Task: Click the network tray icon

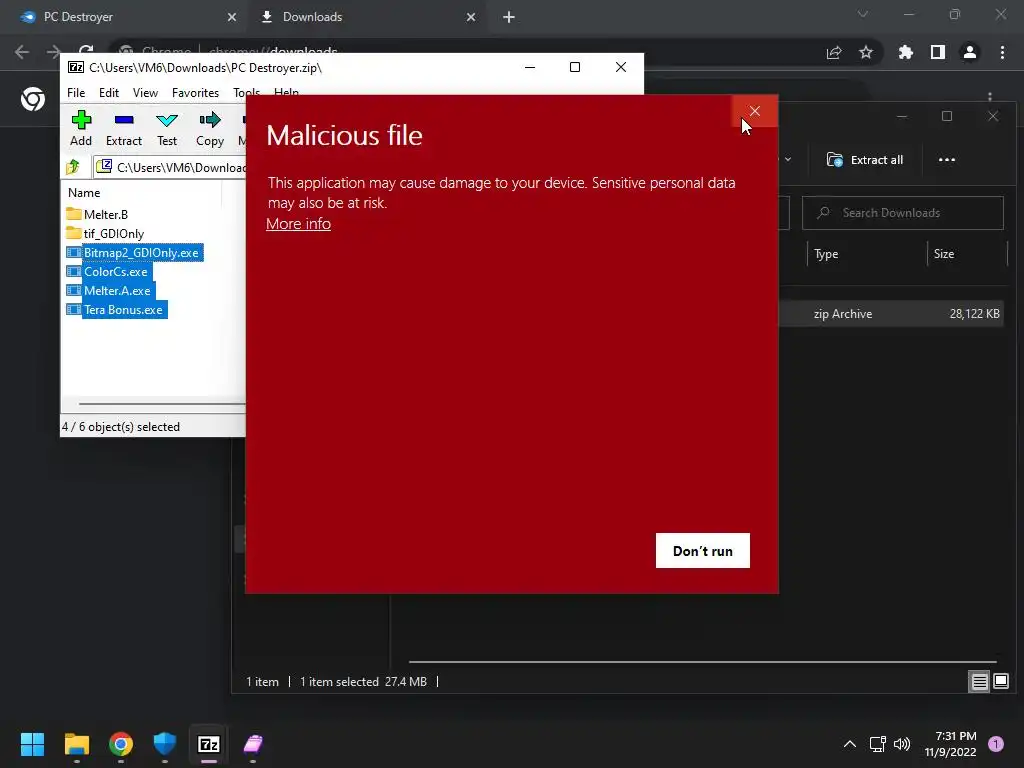Action: click(x=878, y=744)
